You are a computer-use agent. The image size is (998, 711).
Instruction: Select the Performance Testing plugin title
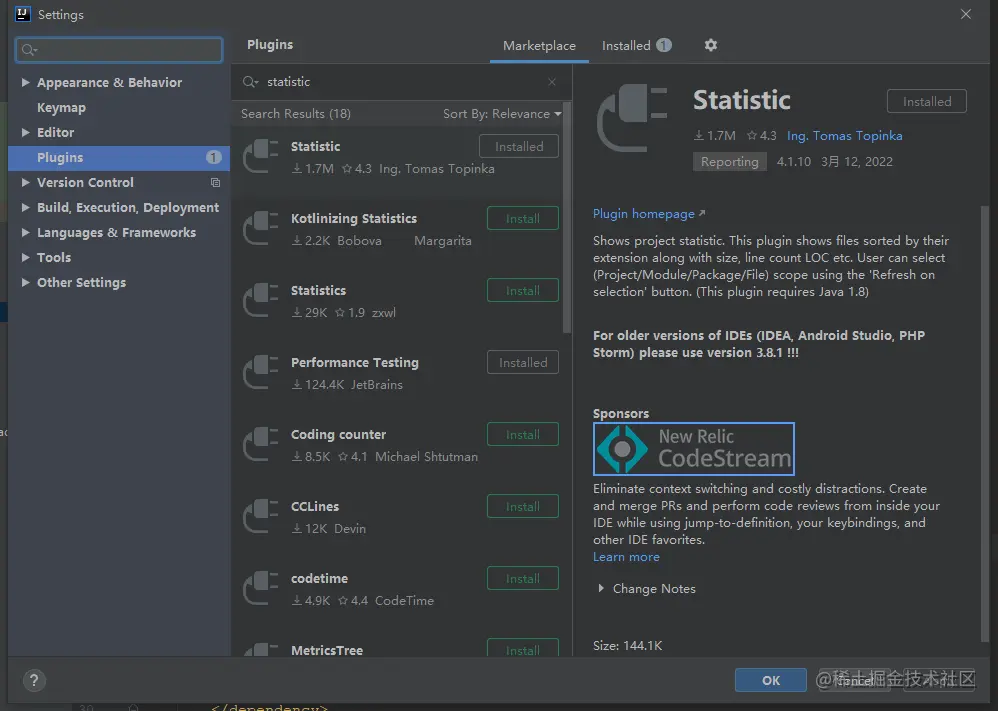355,362
